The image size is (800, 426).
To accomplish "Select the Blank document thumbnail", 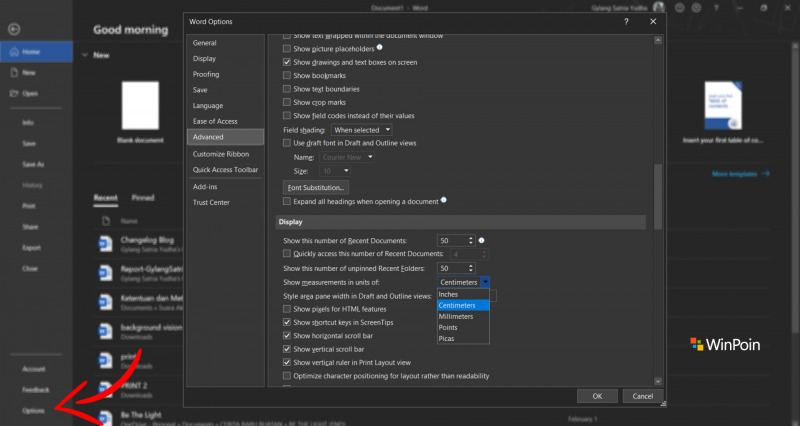I will pyautogui.click(x=140, y=105).
